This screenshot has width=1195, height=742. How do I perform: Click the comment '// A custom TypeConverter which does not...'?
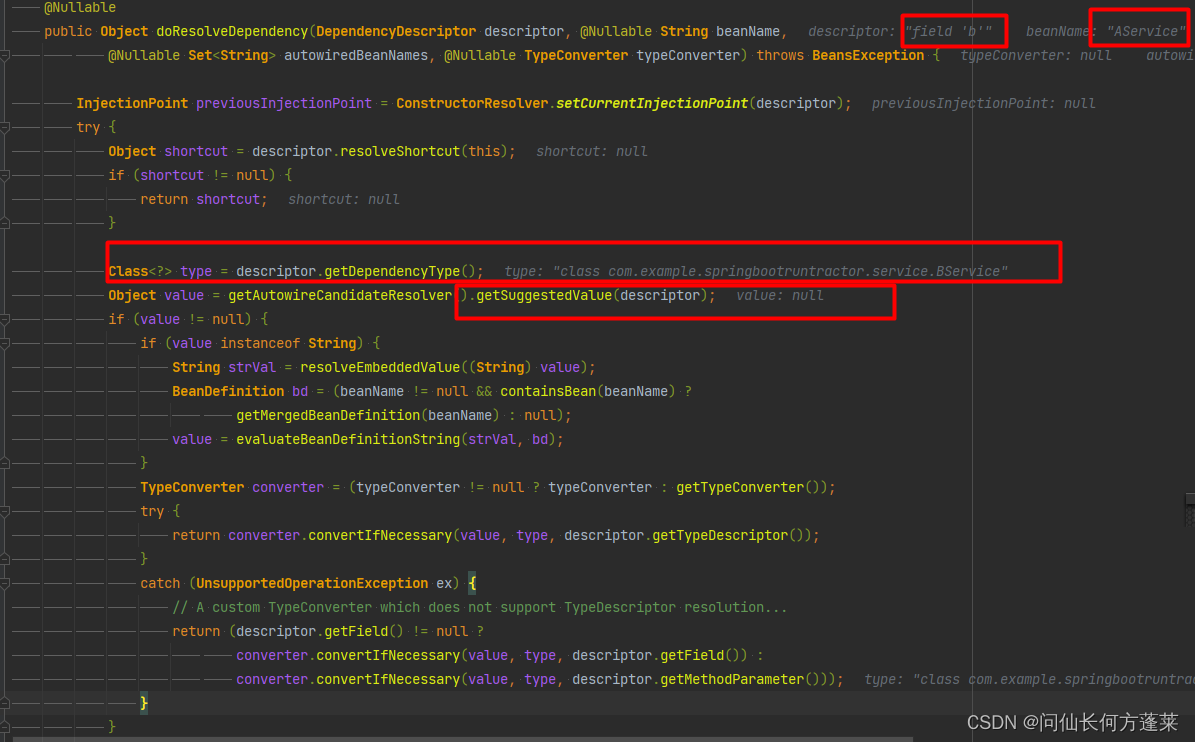click(479, 607)
